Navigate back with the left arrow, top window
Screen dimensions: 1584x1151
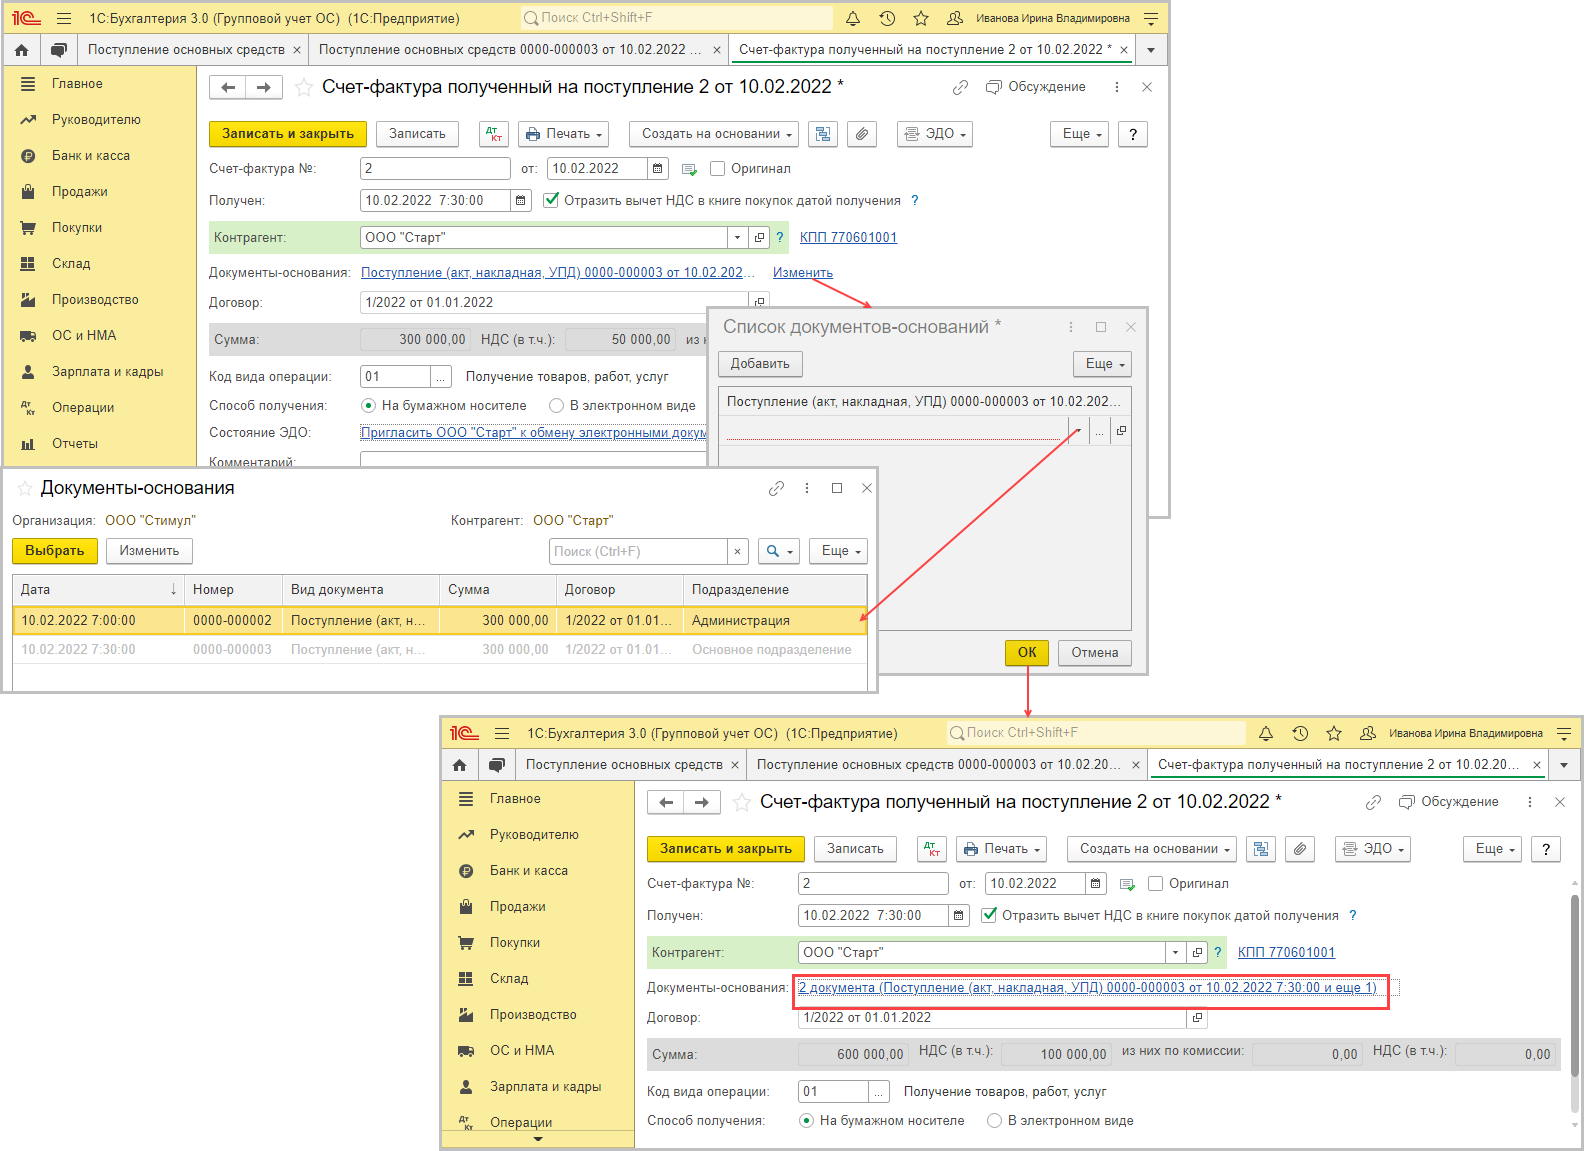point(228,88)
